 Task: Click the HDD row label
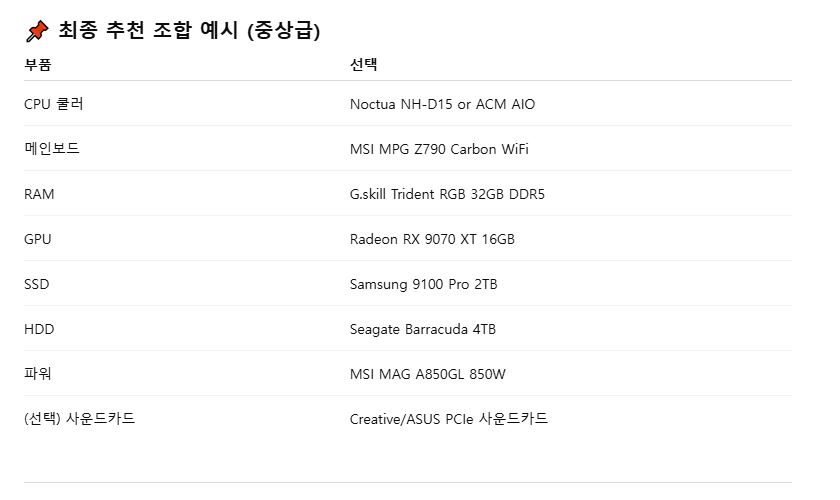coord(38,329)
